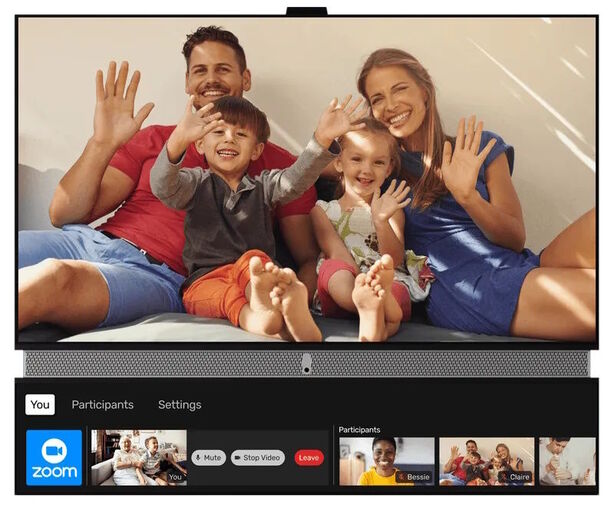Leave the meeting with the red button
This screenshot has width=614, height=505.
point(309,458)
